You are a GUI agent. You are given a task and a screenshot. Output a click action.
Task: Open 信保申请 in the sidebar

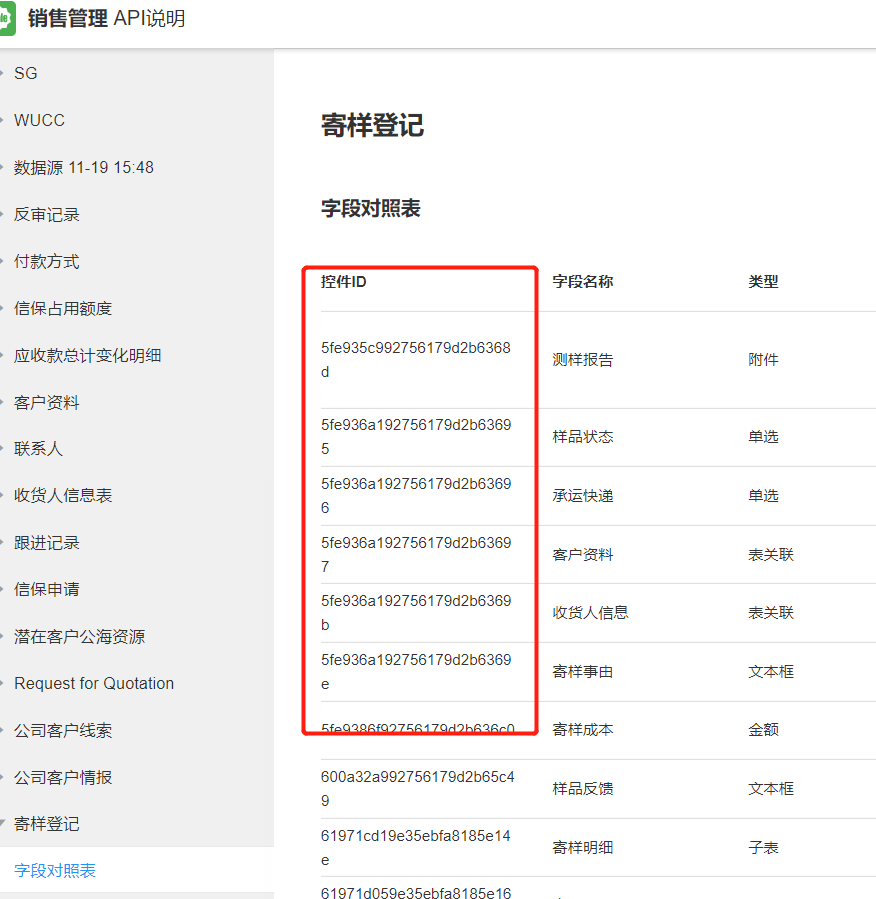click(46, 589)
